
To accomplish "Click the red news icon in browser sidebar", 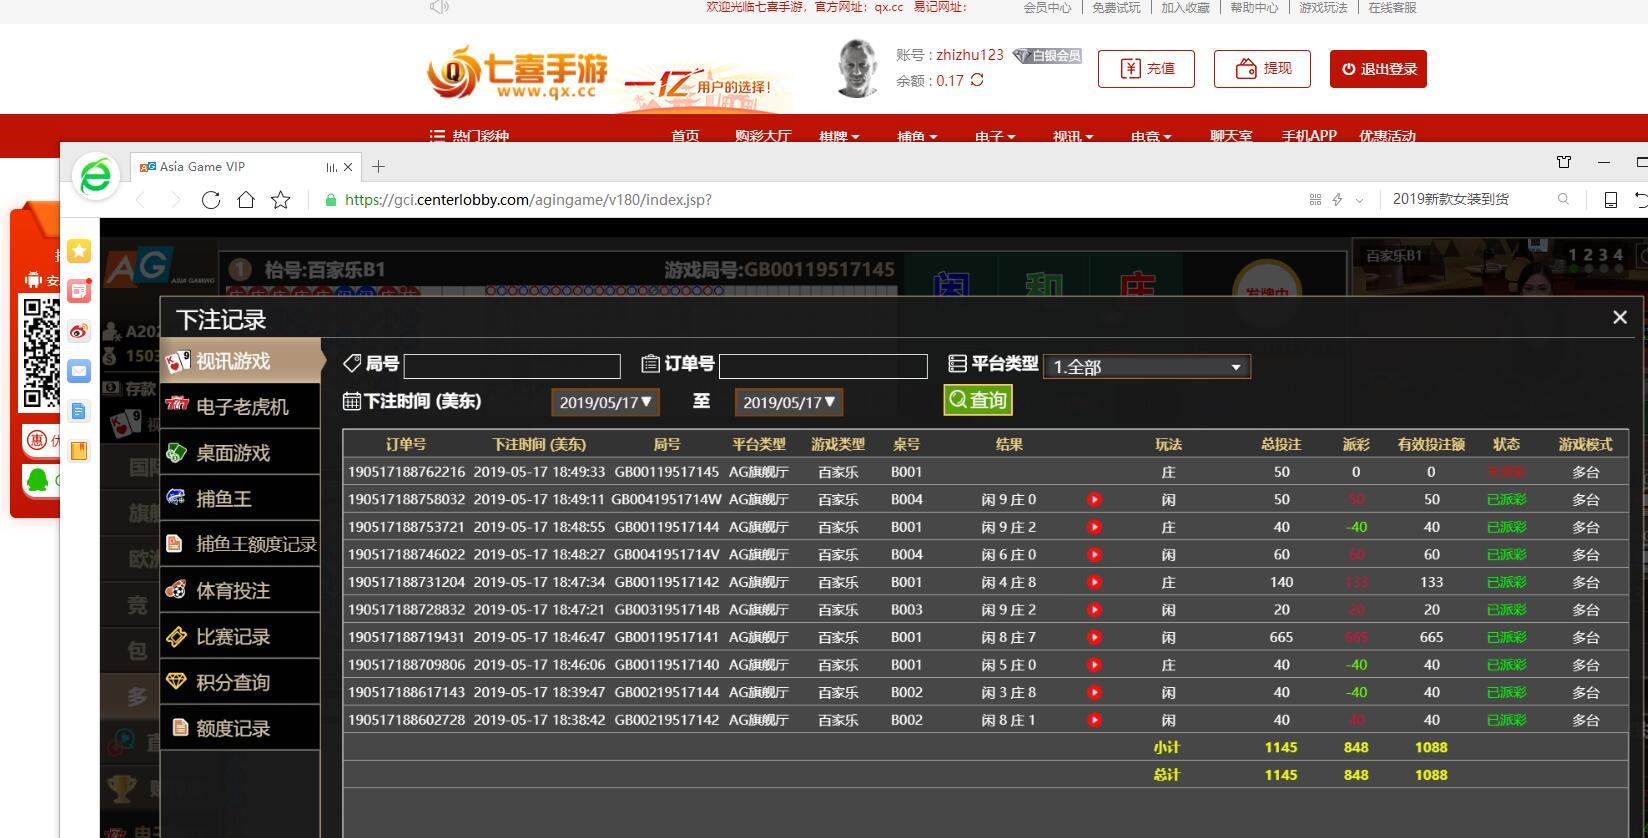I will pyautogui.click(x=79, y=291).
